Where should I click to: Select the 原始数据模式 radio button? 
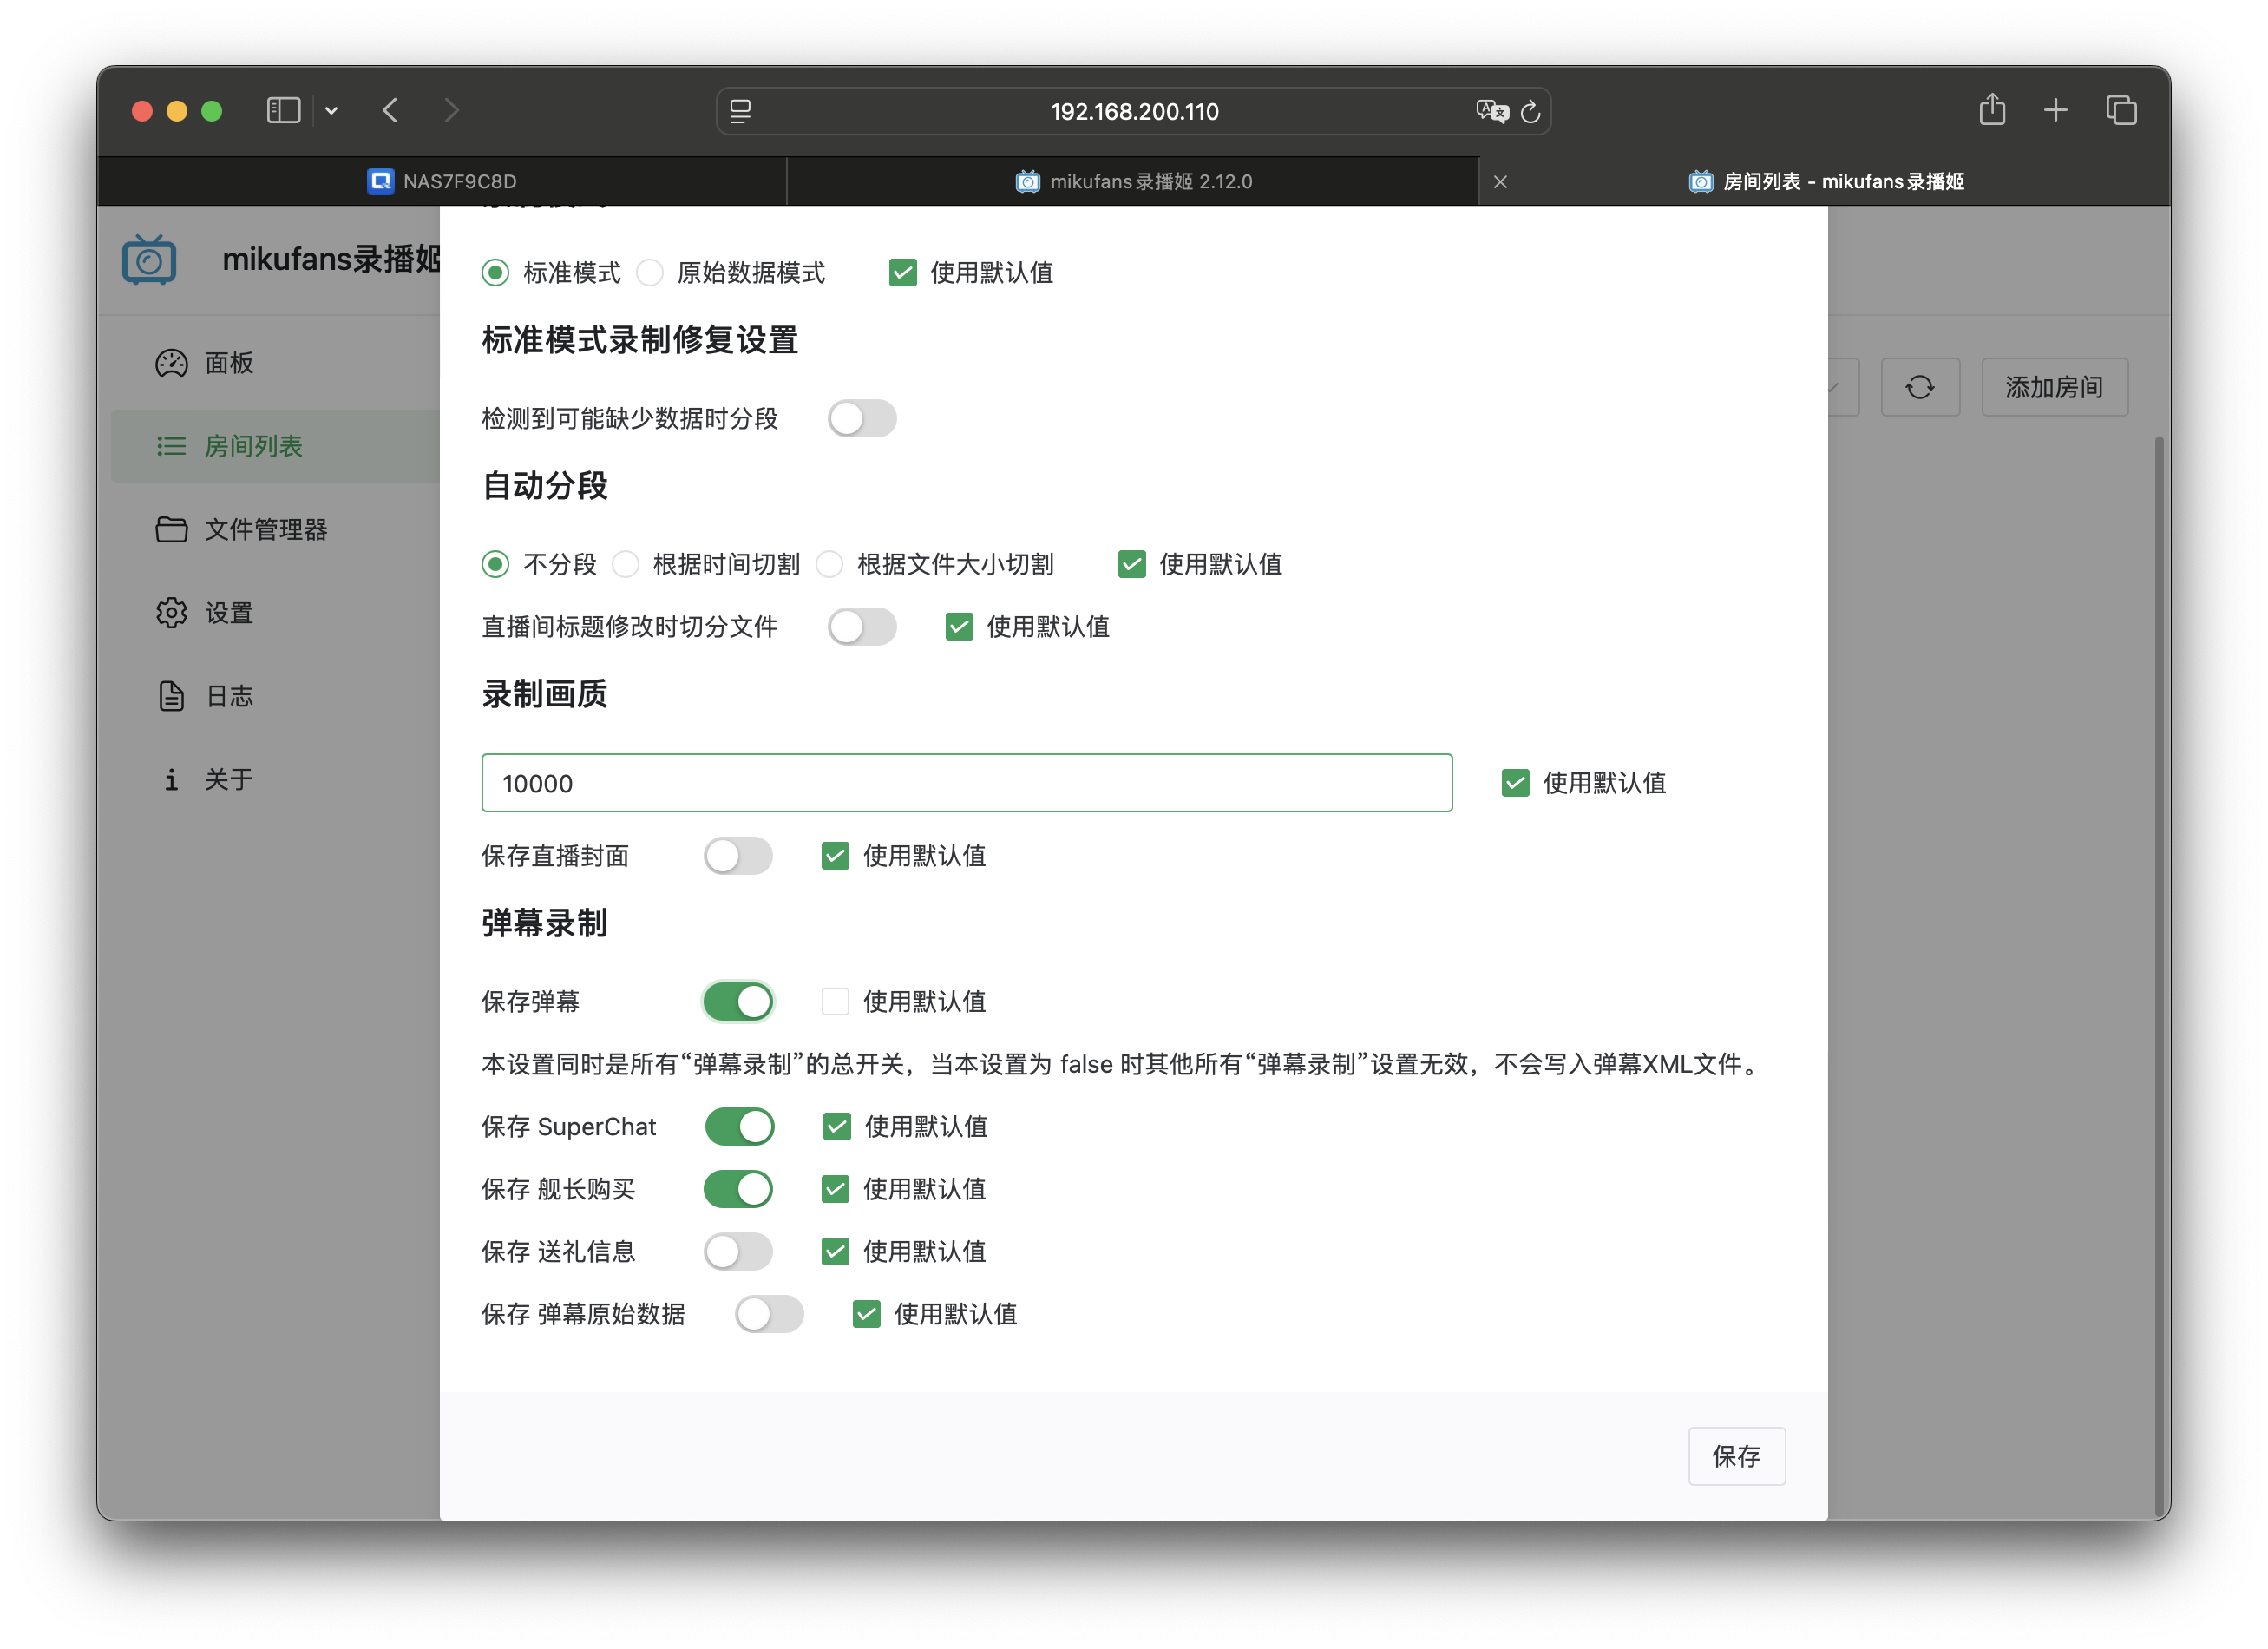click(650, 272)
